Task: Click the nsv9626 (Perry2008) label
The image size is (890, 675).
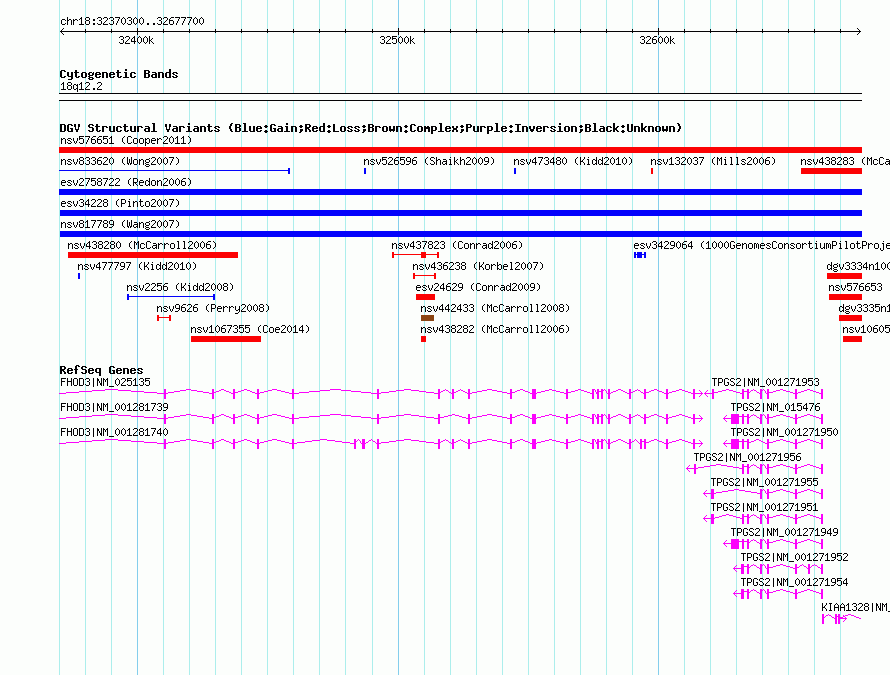Action: pyautogui.click(x=213, y=308)
